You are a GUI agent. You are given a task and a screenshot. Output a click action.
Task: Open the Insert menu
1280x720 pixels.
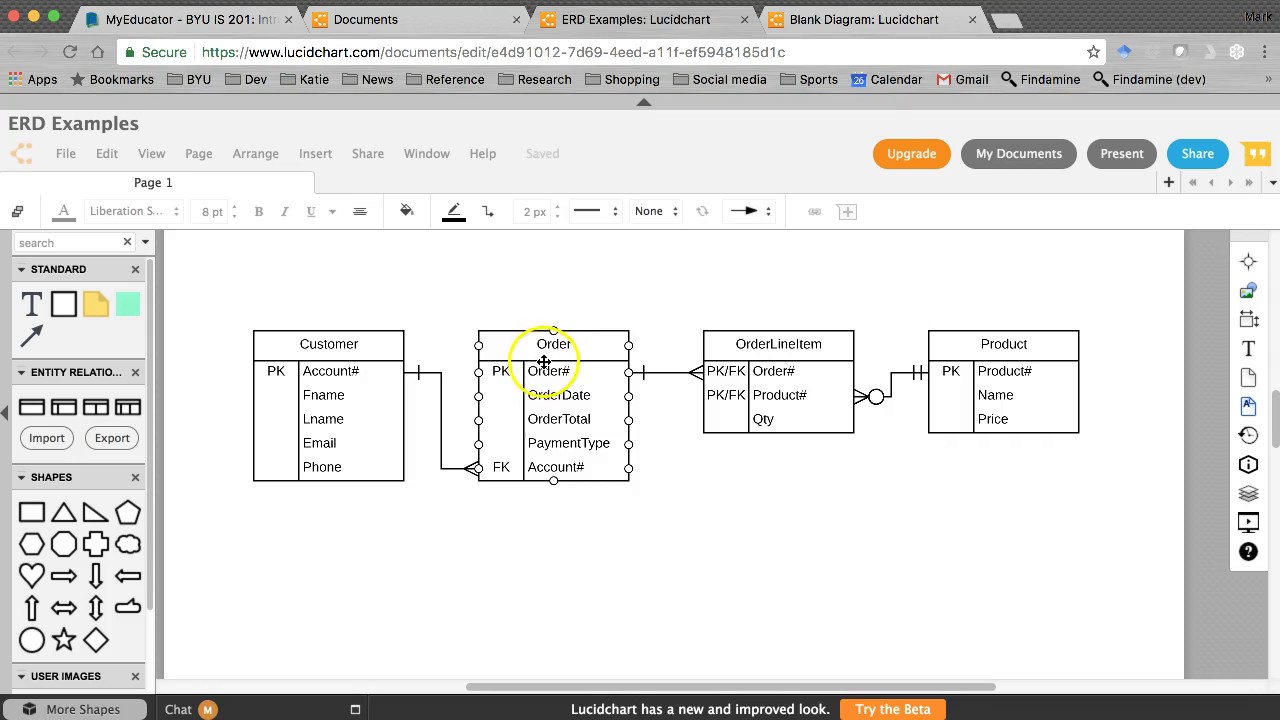click(x=315, y=153)
